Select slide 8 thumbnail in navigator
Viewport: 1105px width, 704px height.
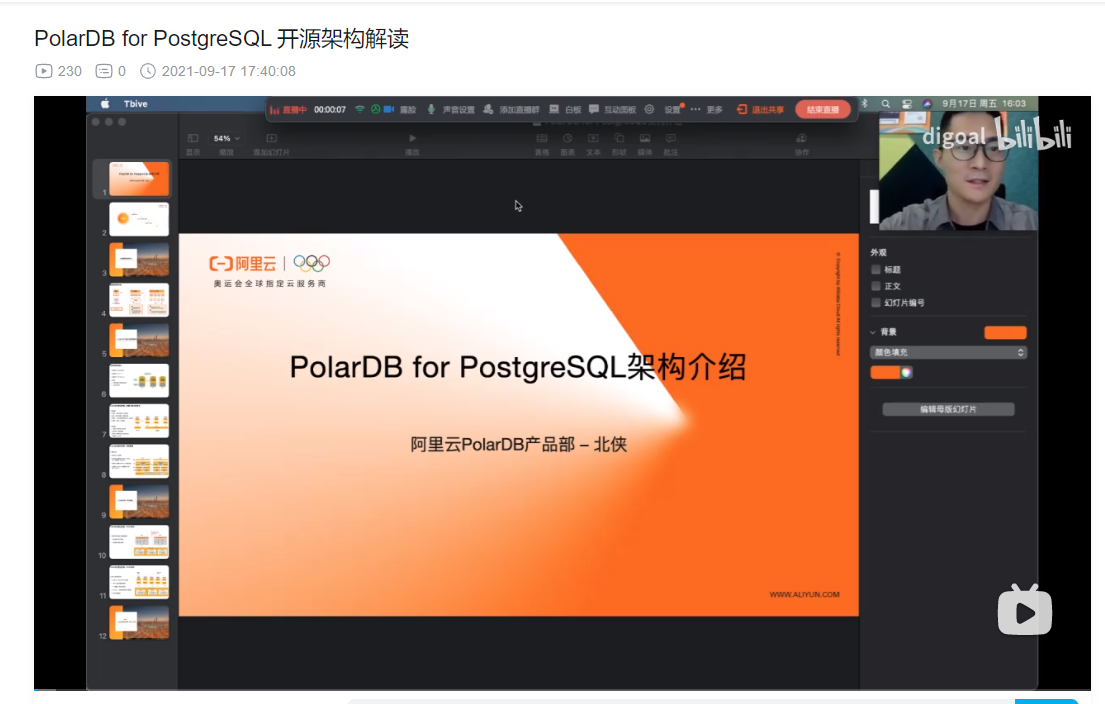click(139, 461)
